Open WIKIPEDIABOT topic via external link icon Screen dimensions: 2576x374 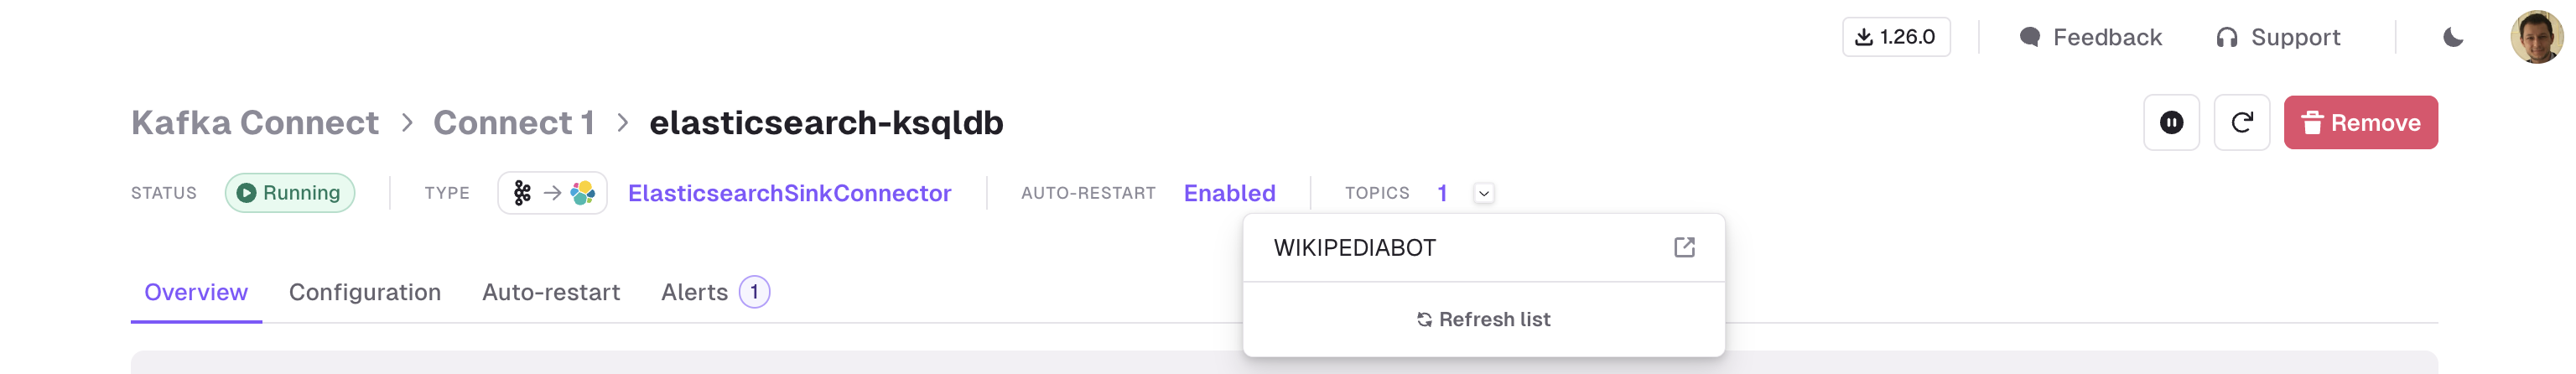coord(1684,247)
